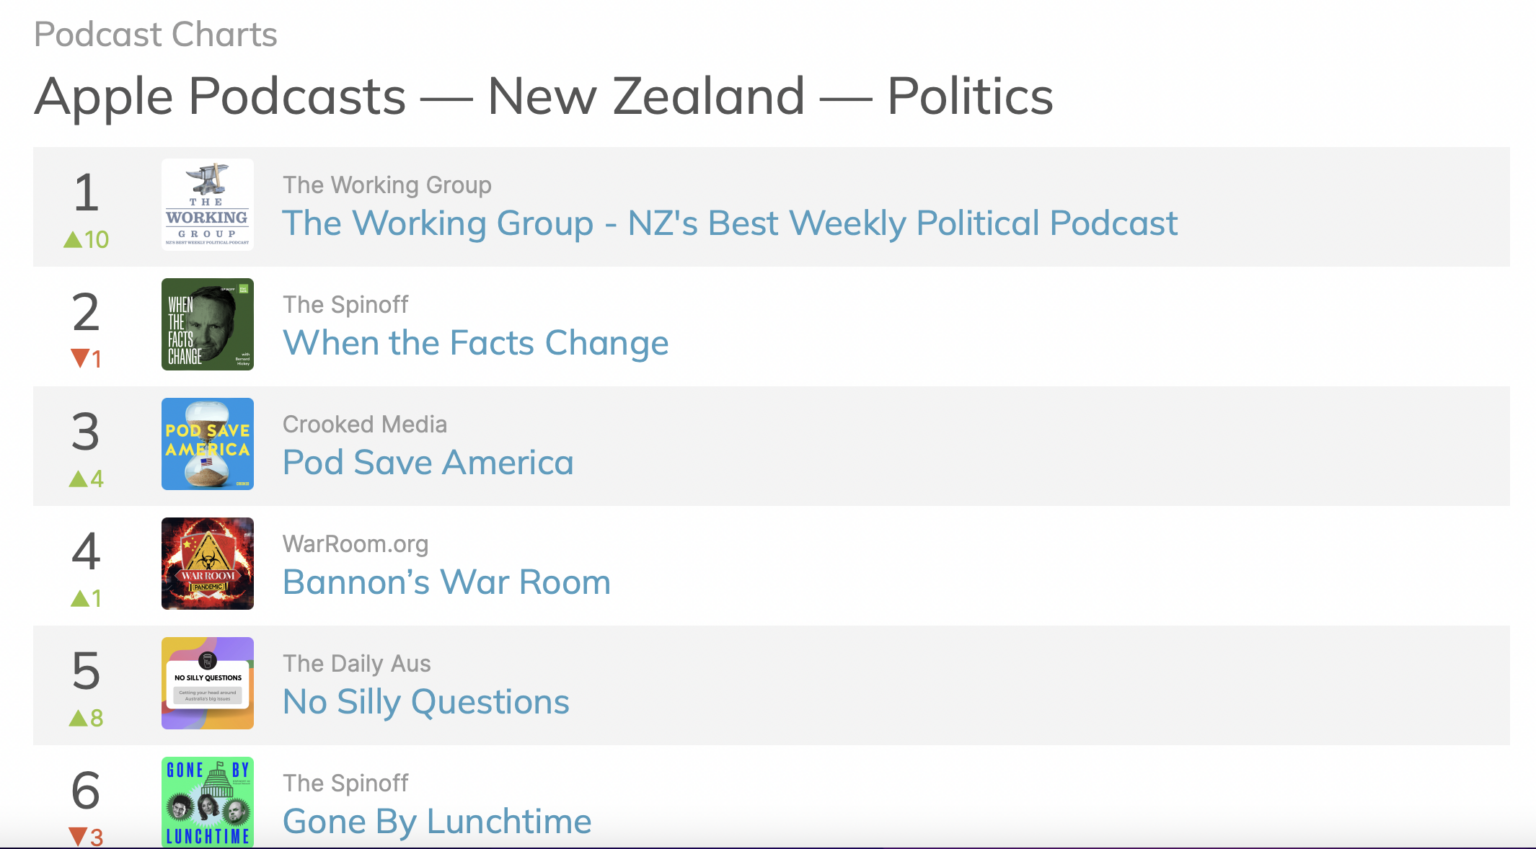Click the Bannon's War Room biohazard artwork

(207, 563)
